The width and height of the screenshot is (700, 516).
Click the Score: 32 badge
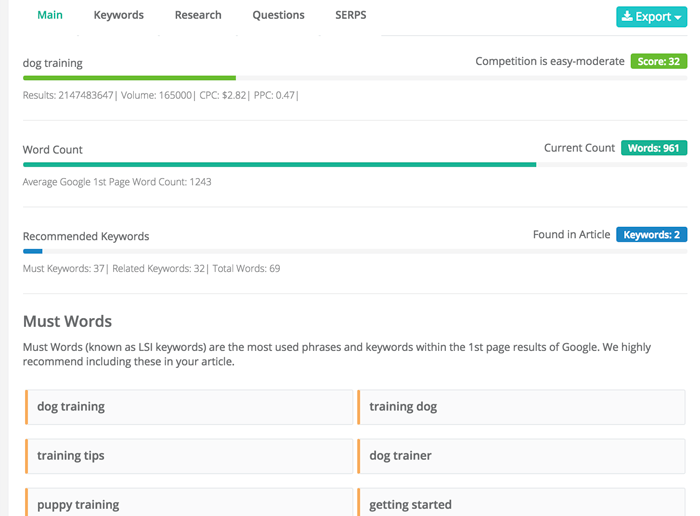click(658, 61)
